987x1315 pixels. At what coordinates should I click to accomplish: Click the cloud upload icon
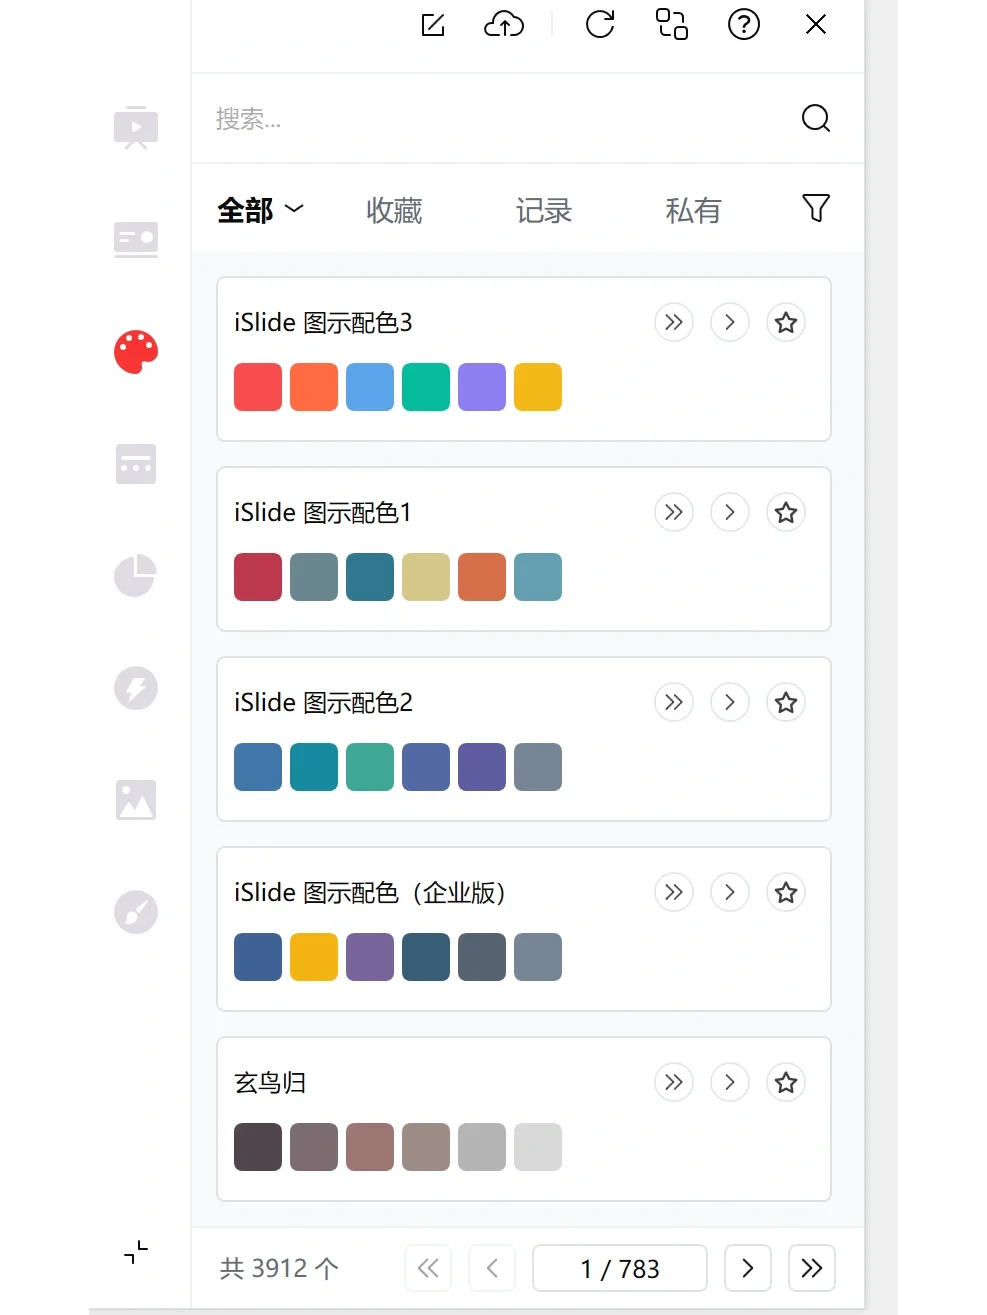click(x=504, y=25)
